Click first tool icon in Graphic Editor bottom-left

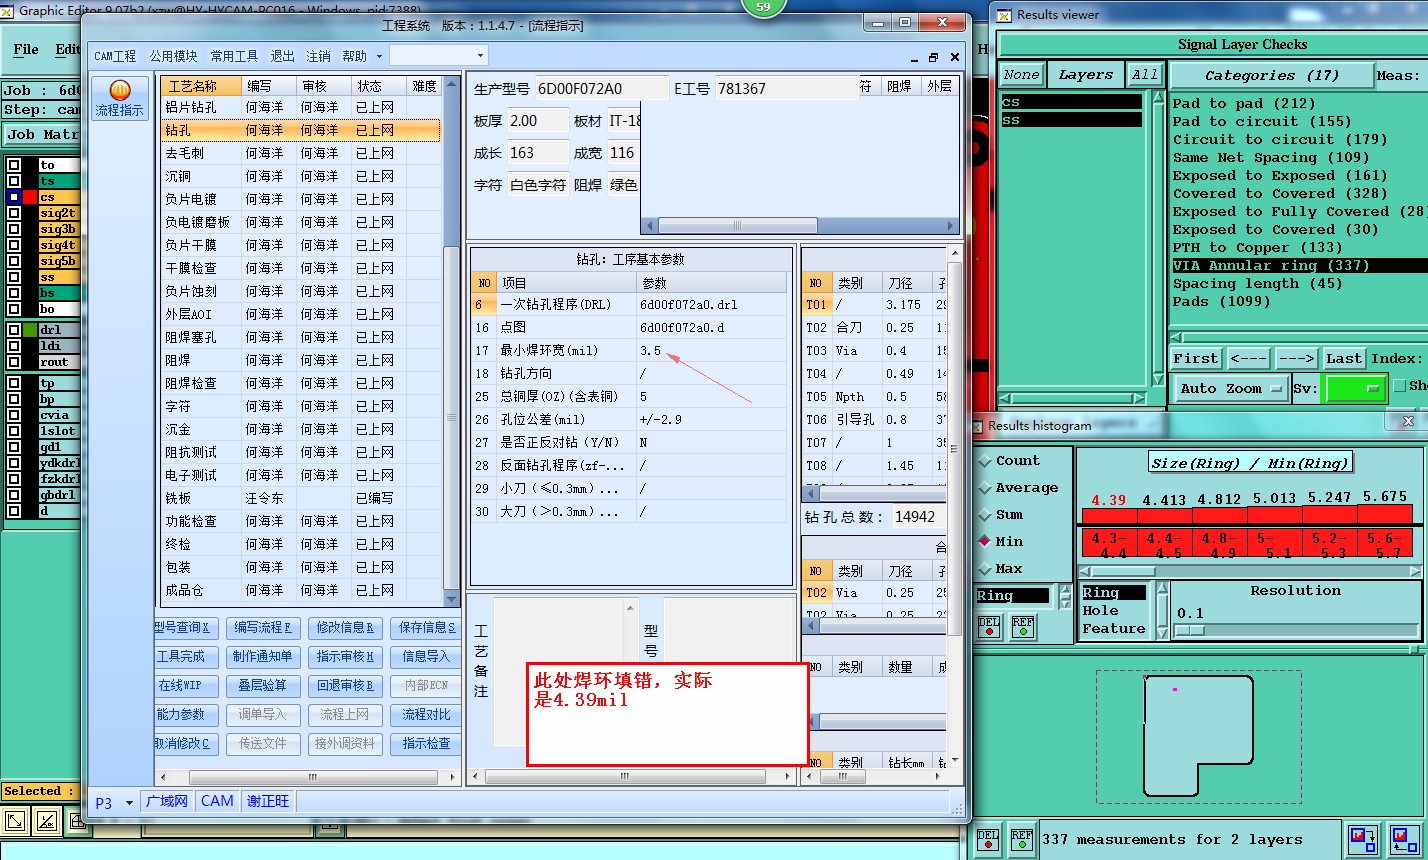pyautogui.click(x=15, y=821)
